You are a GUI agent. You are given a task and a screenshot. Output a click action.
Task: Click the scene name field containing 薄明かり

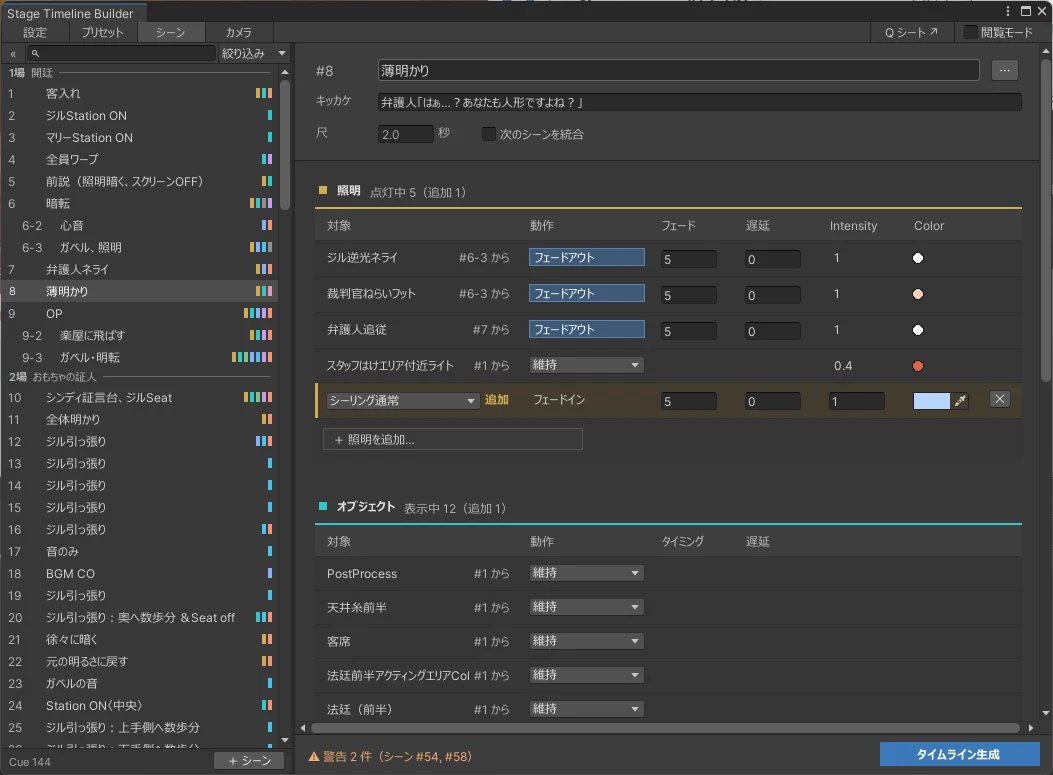[678, 71]
